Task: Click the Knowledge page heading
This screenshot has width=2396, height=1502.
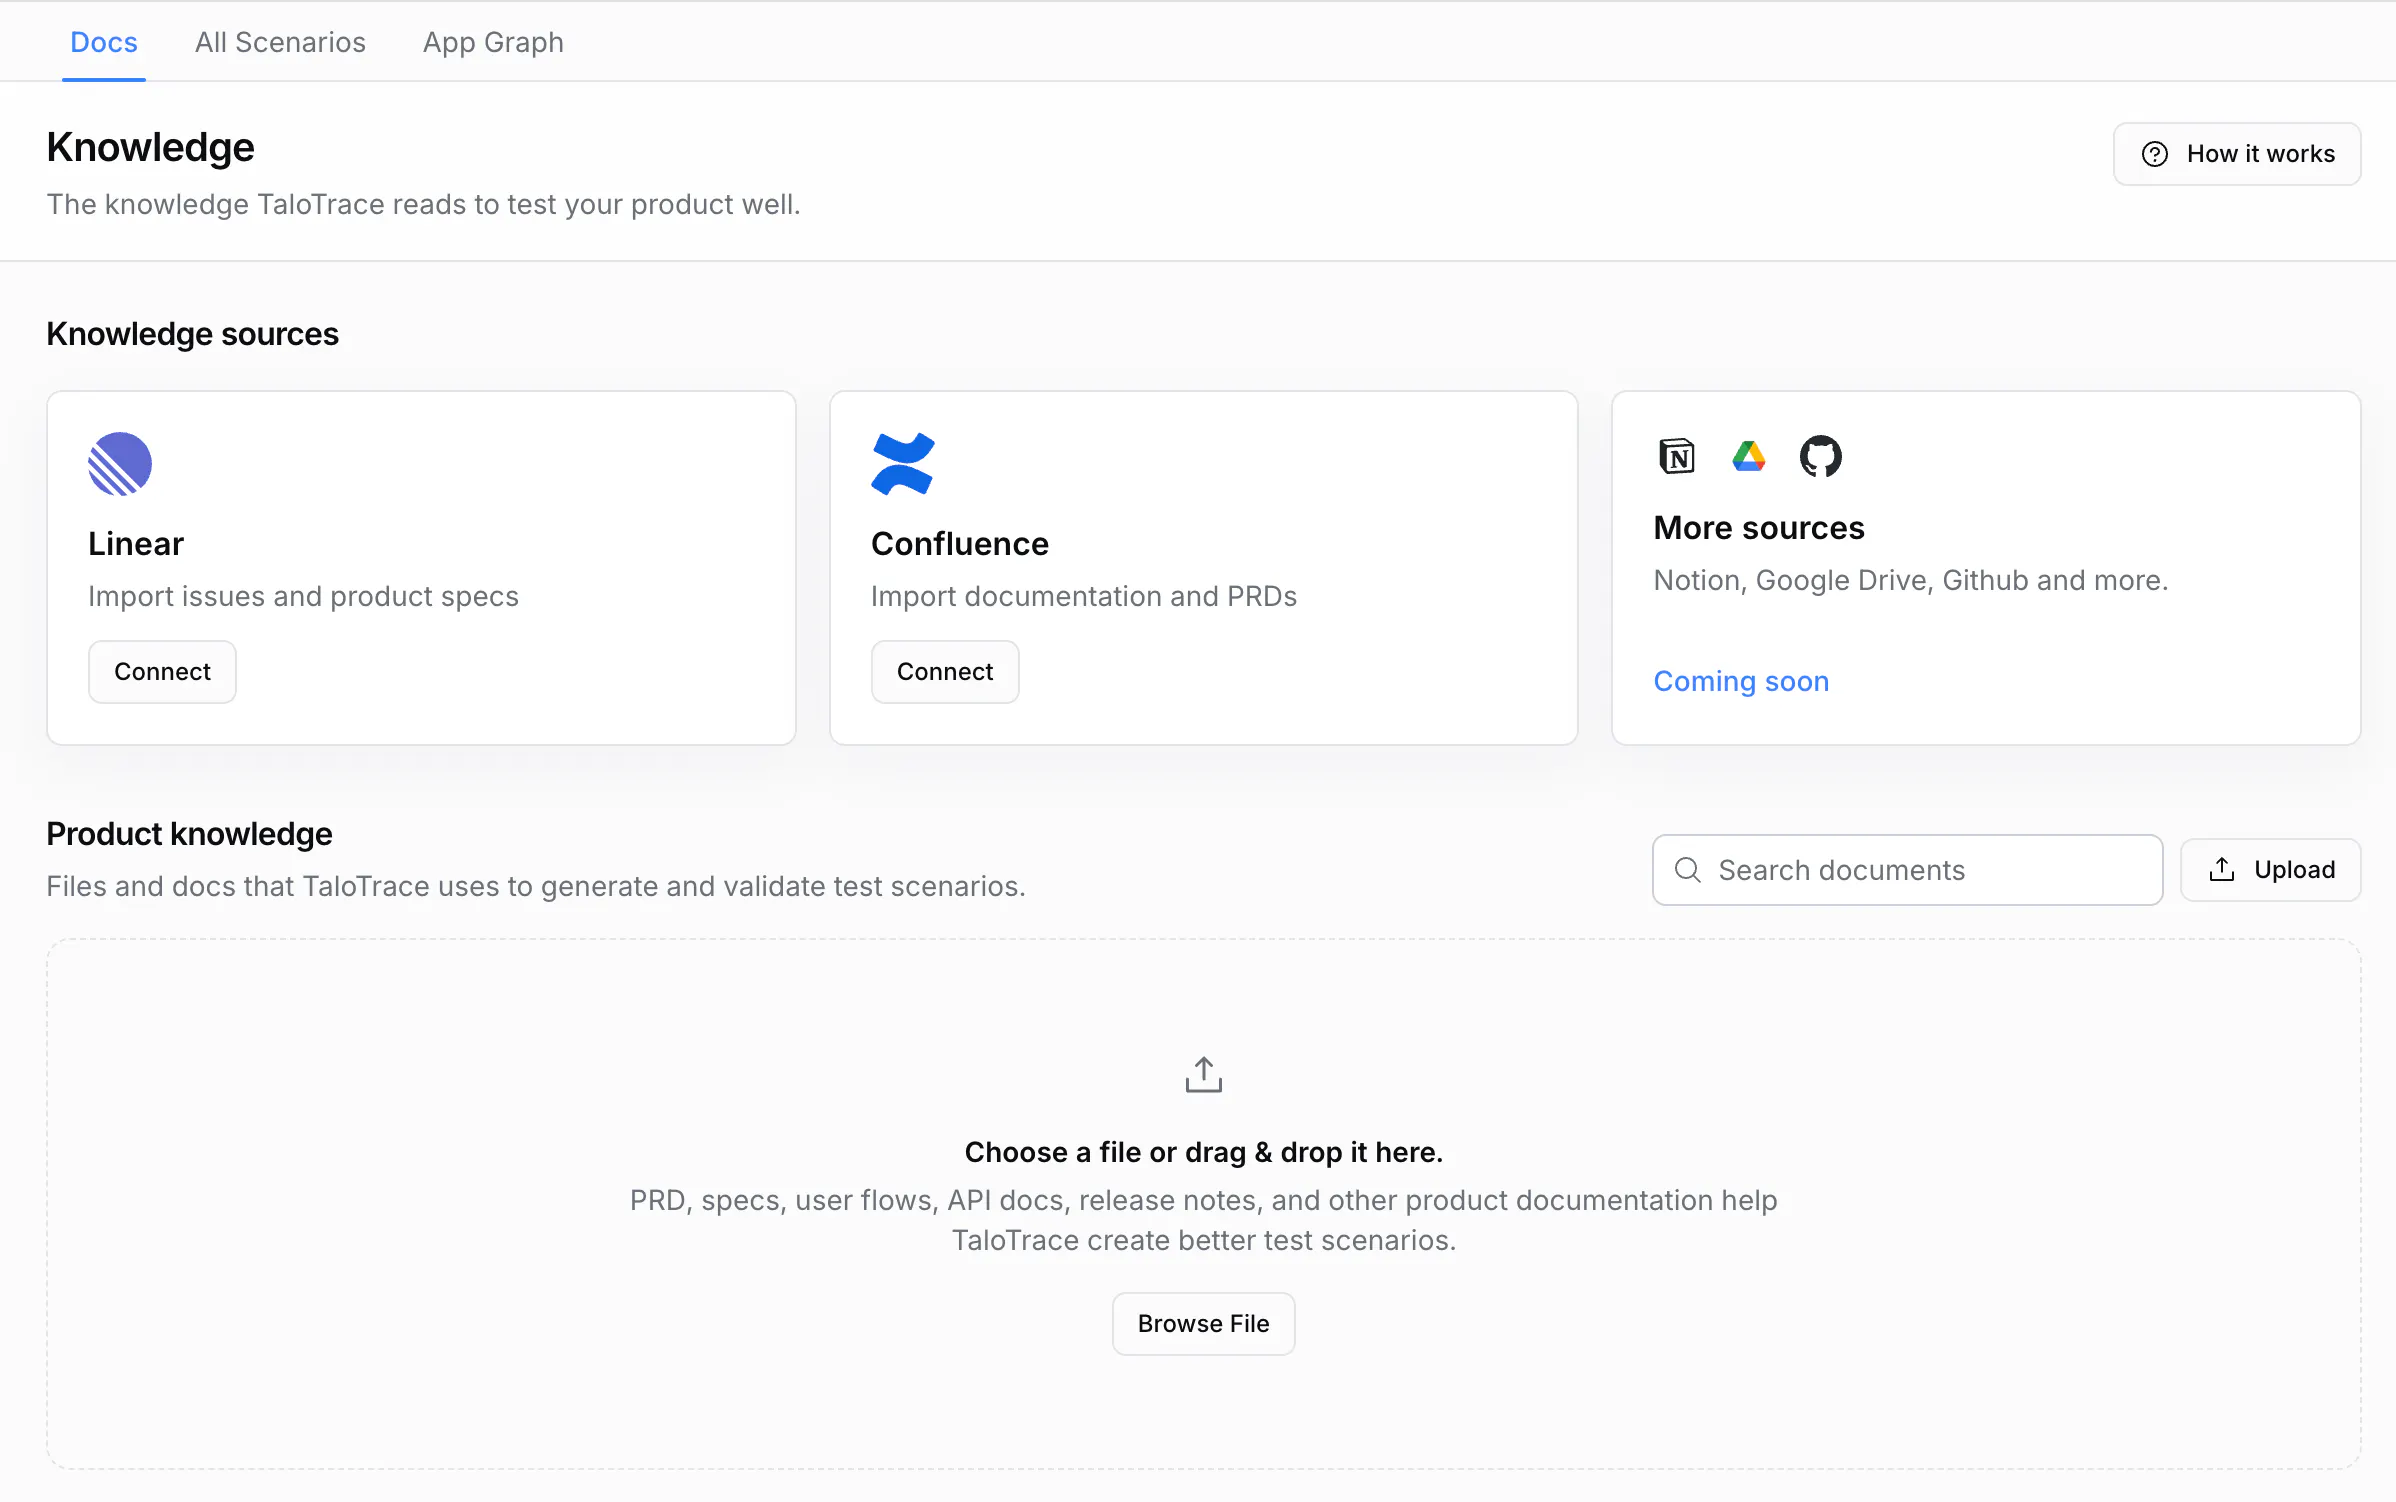Action: pos(150,147)
